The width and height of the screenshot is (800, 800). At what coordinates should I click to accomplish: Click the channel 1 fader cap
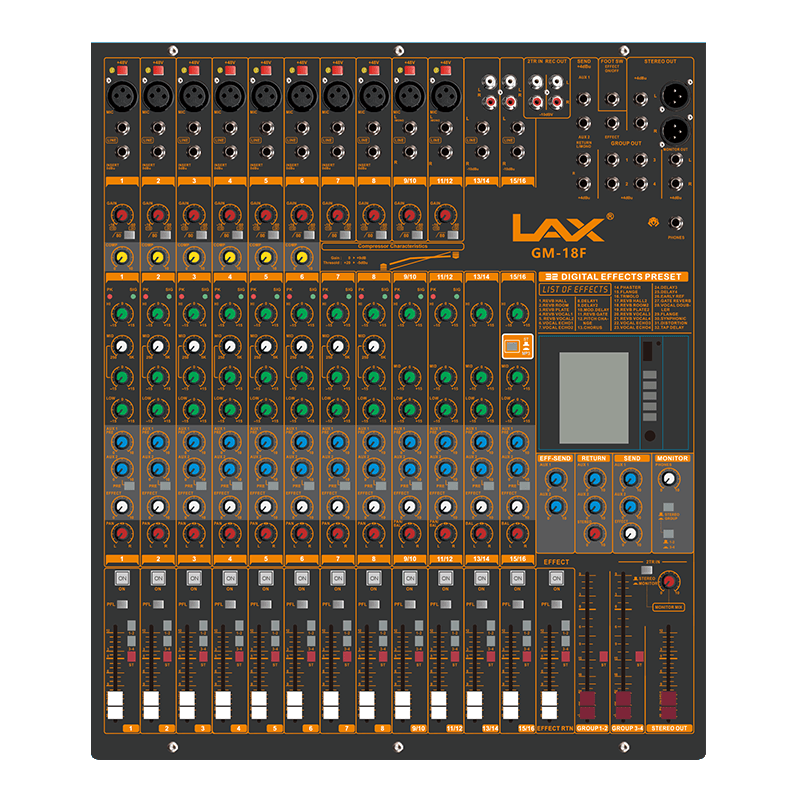pos(115,705)
